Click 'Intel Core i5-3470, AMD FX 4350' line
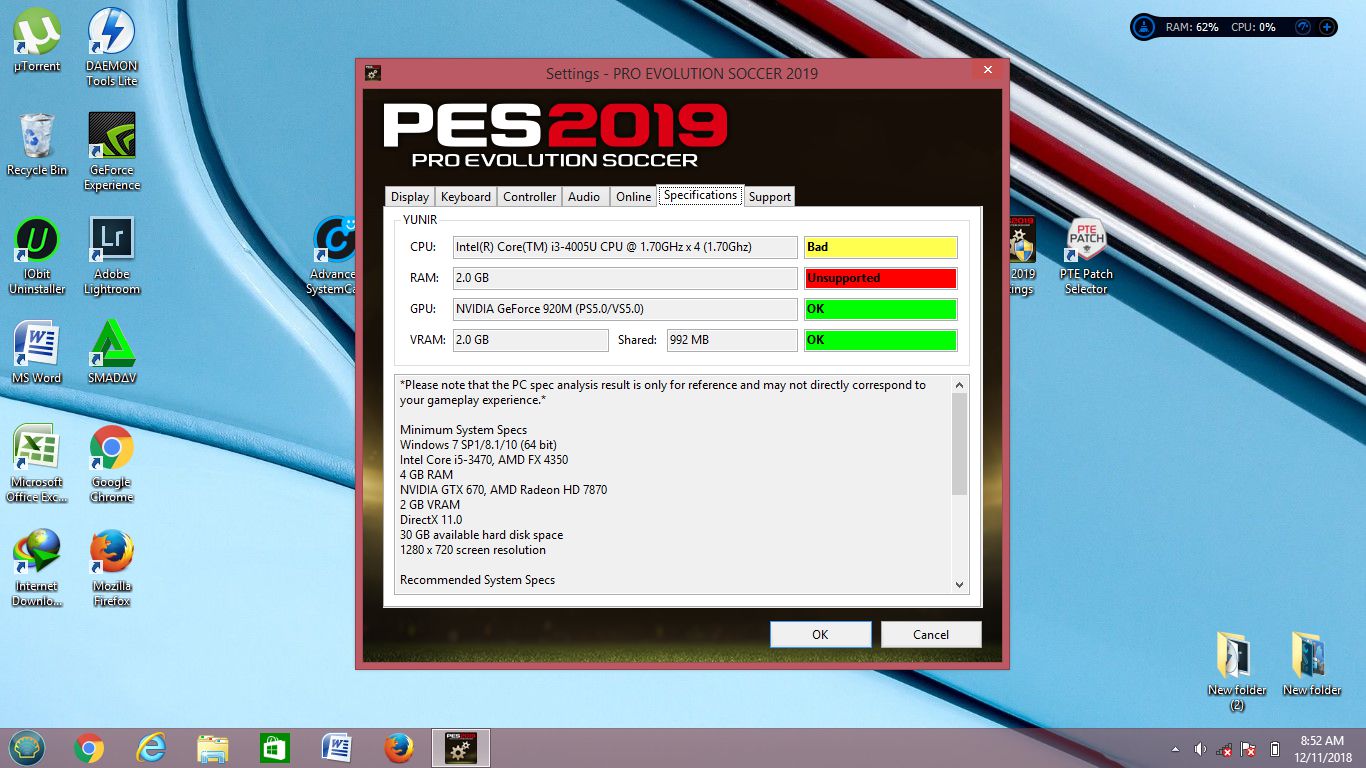The image size is (1366, 768). [484, 460]
